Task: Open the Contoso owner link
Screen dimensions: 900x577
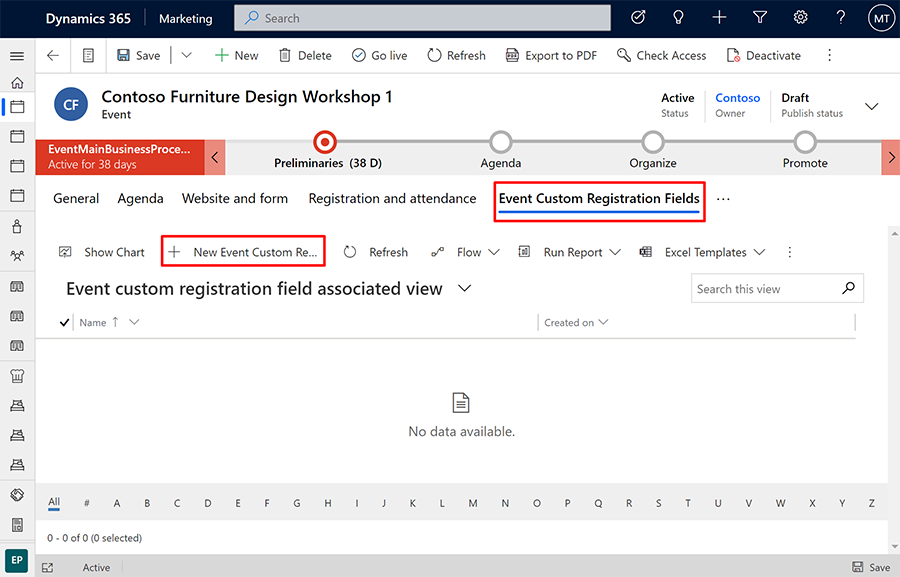Action: pyautogui.click(x=737, y=98)
